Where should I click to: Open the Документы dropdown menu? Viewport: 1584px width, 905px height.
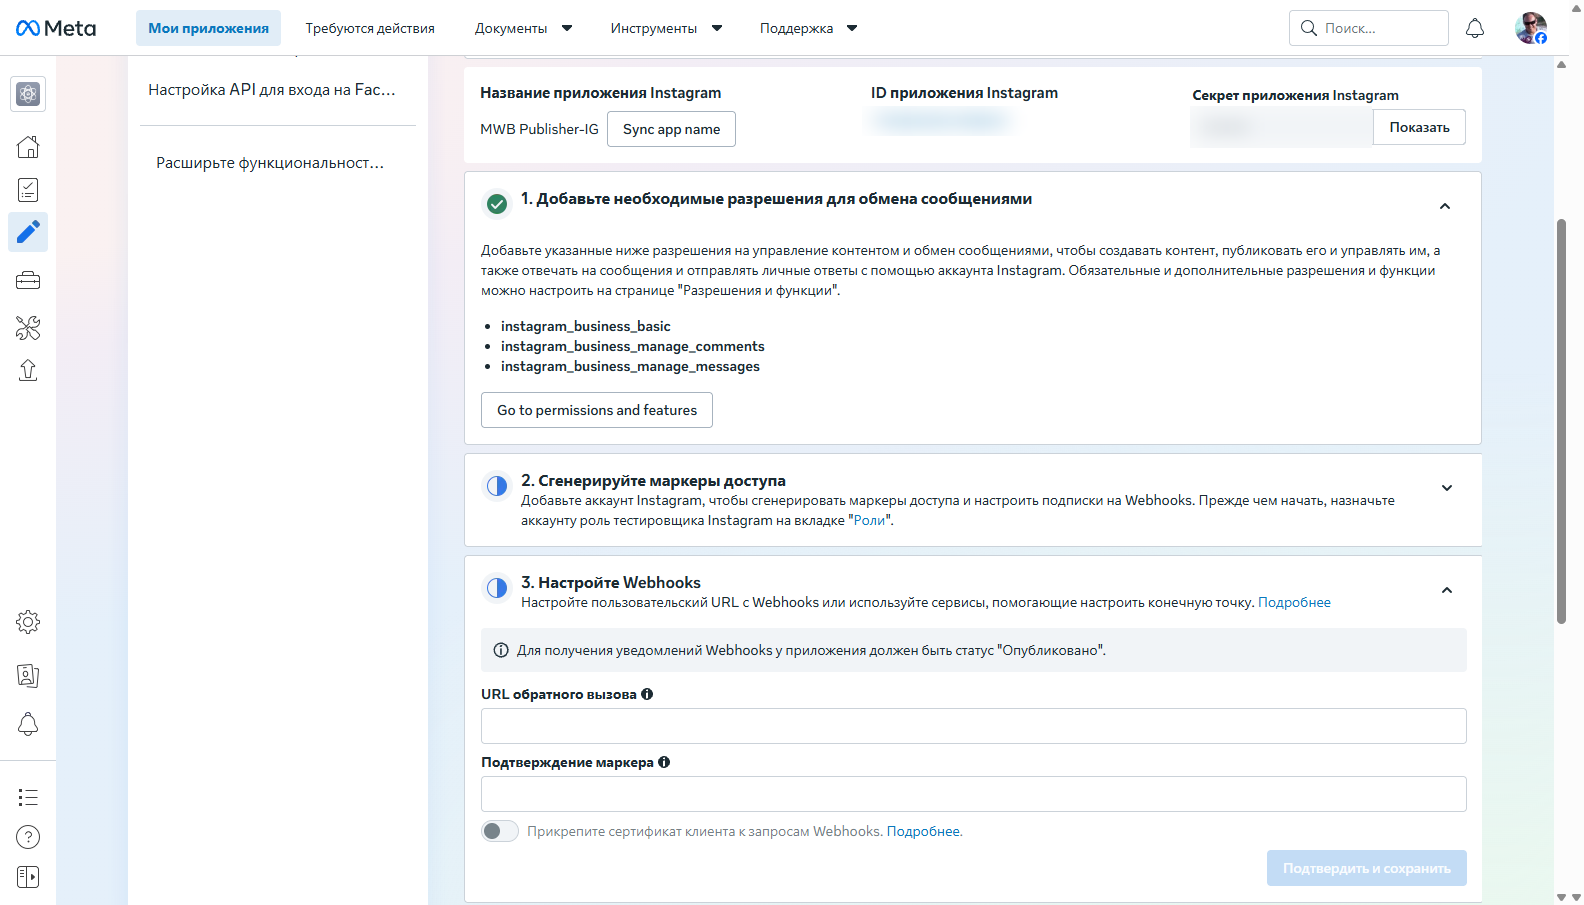[x=523, y=28]
